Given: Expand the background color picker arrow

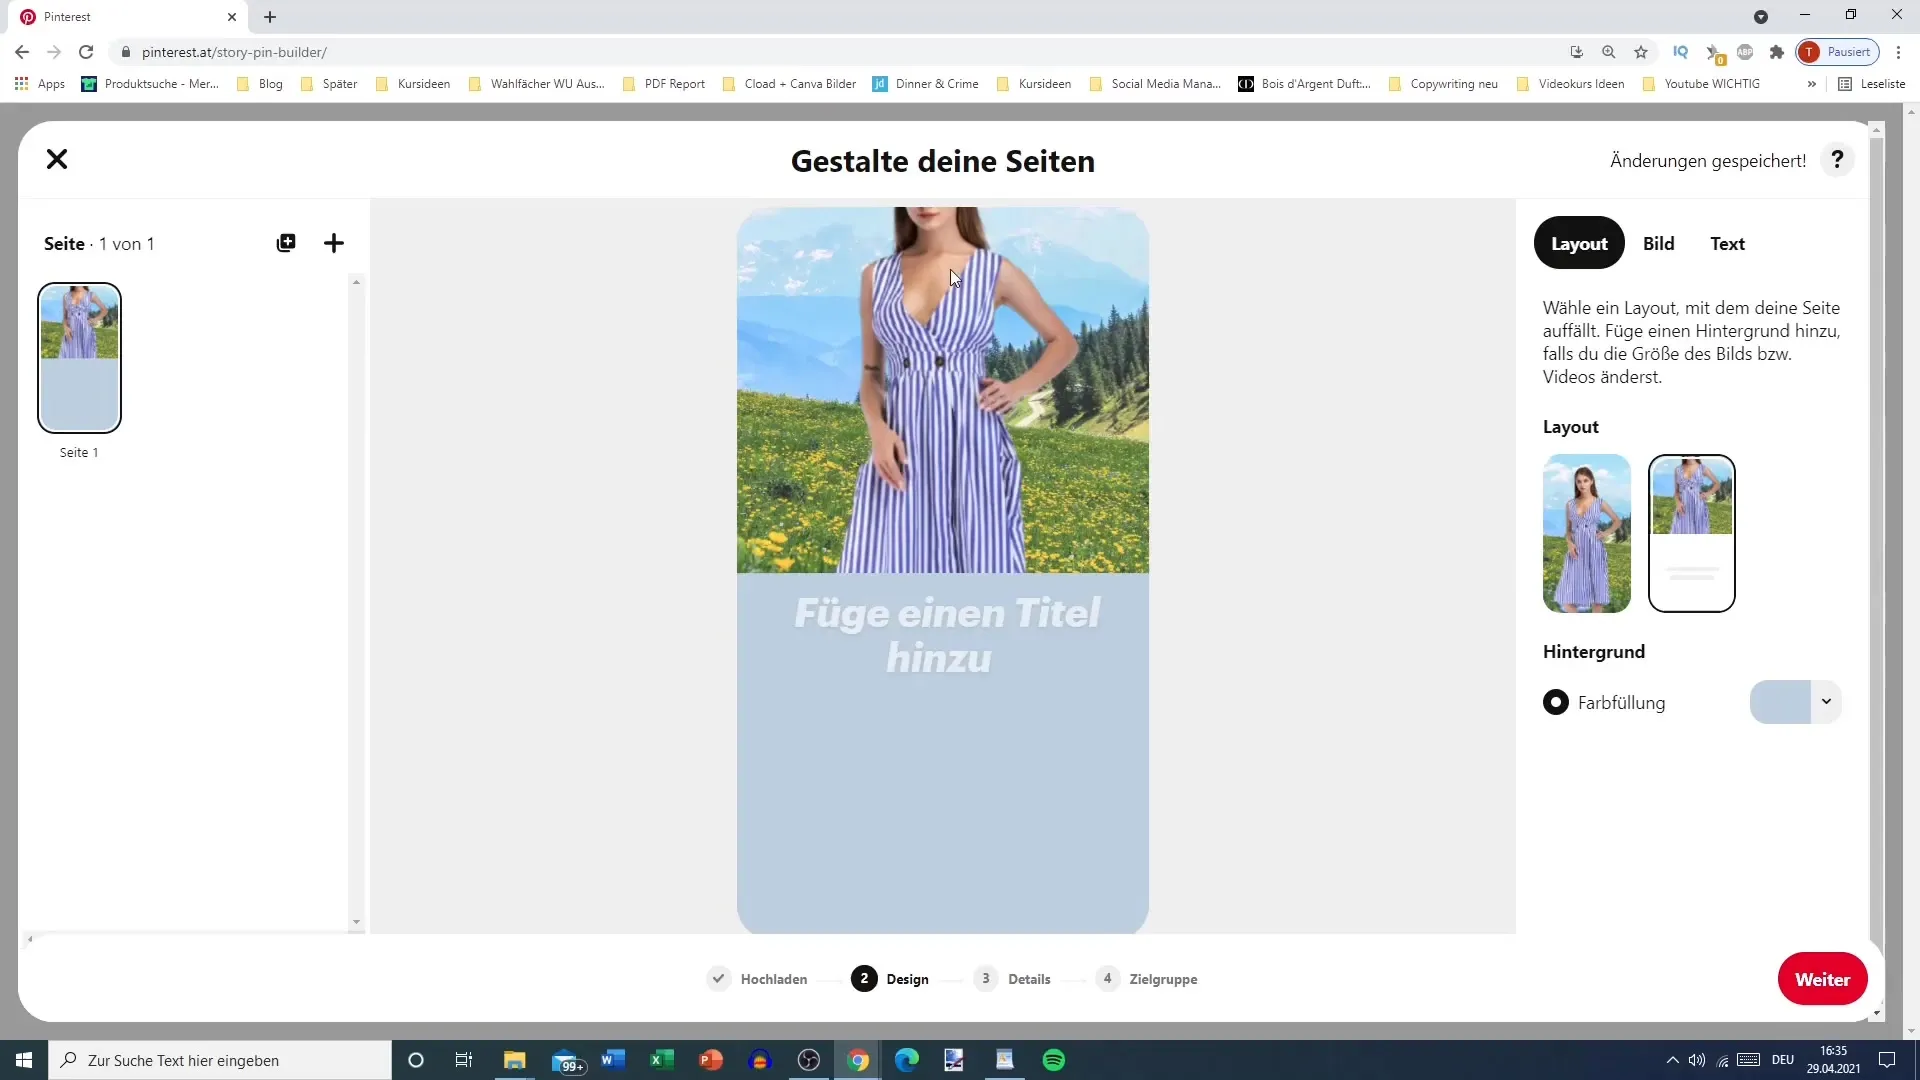Looking at the screenshot, I should (1826, 702).
